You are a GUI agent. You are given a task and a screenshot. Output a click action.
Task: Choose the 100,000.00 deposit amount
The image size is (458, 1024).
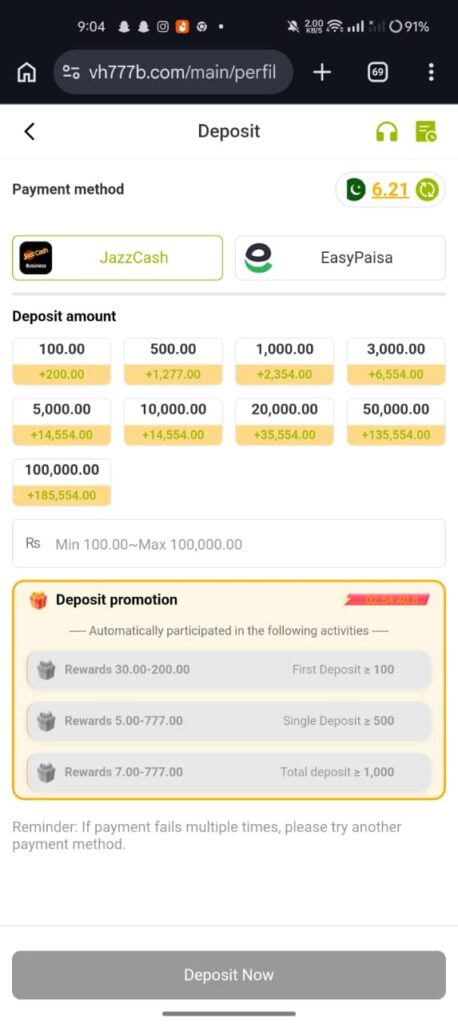point(61,482)
